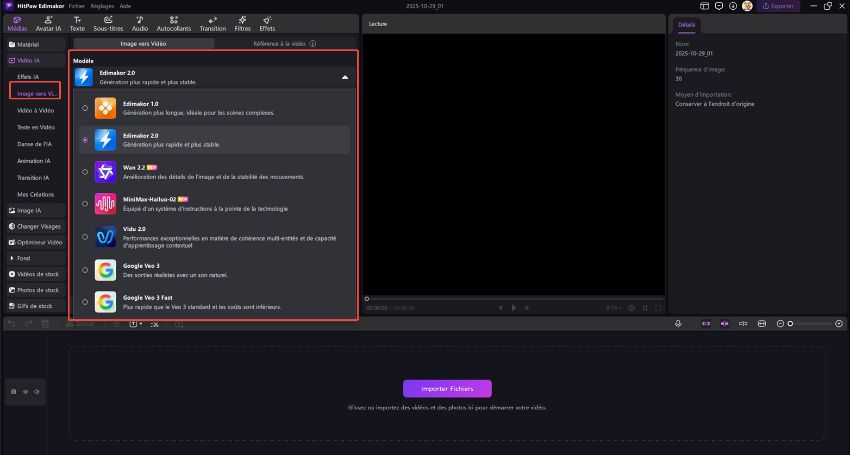Open the Sous-titres tab
The height and width of the screenshot is (455, 850).
(108, 24)
